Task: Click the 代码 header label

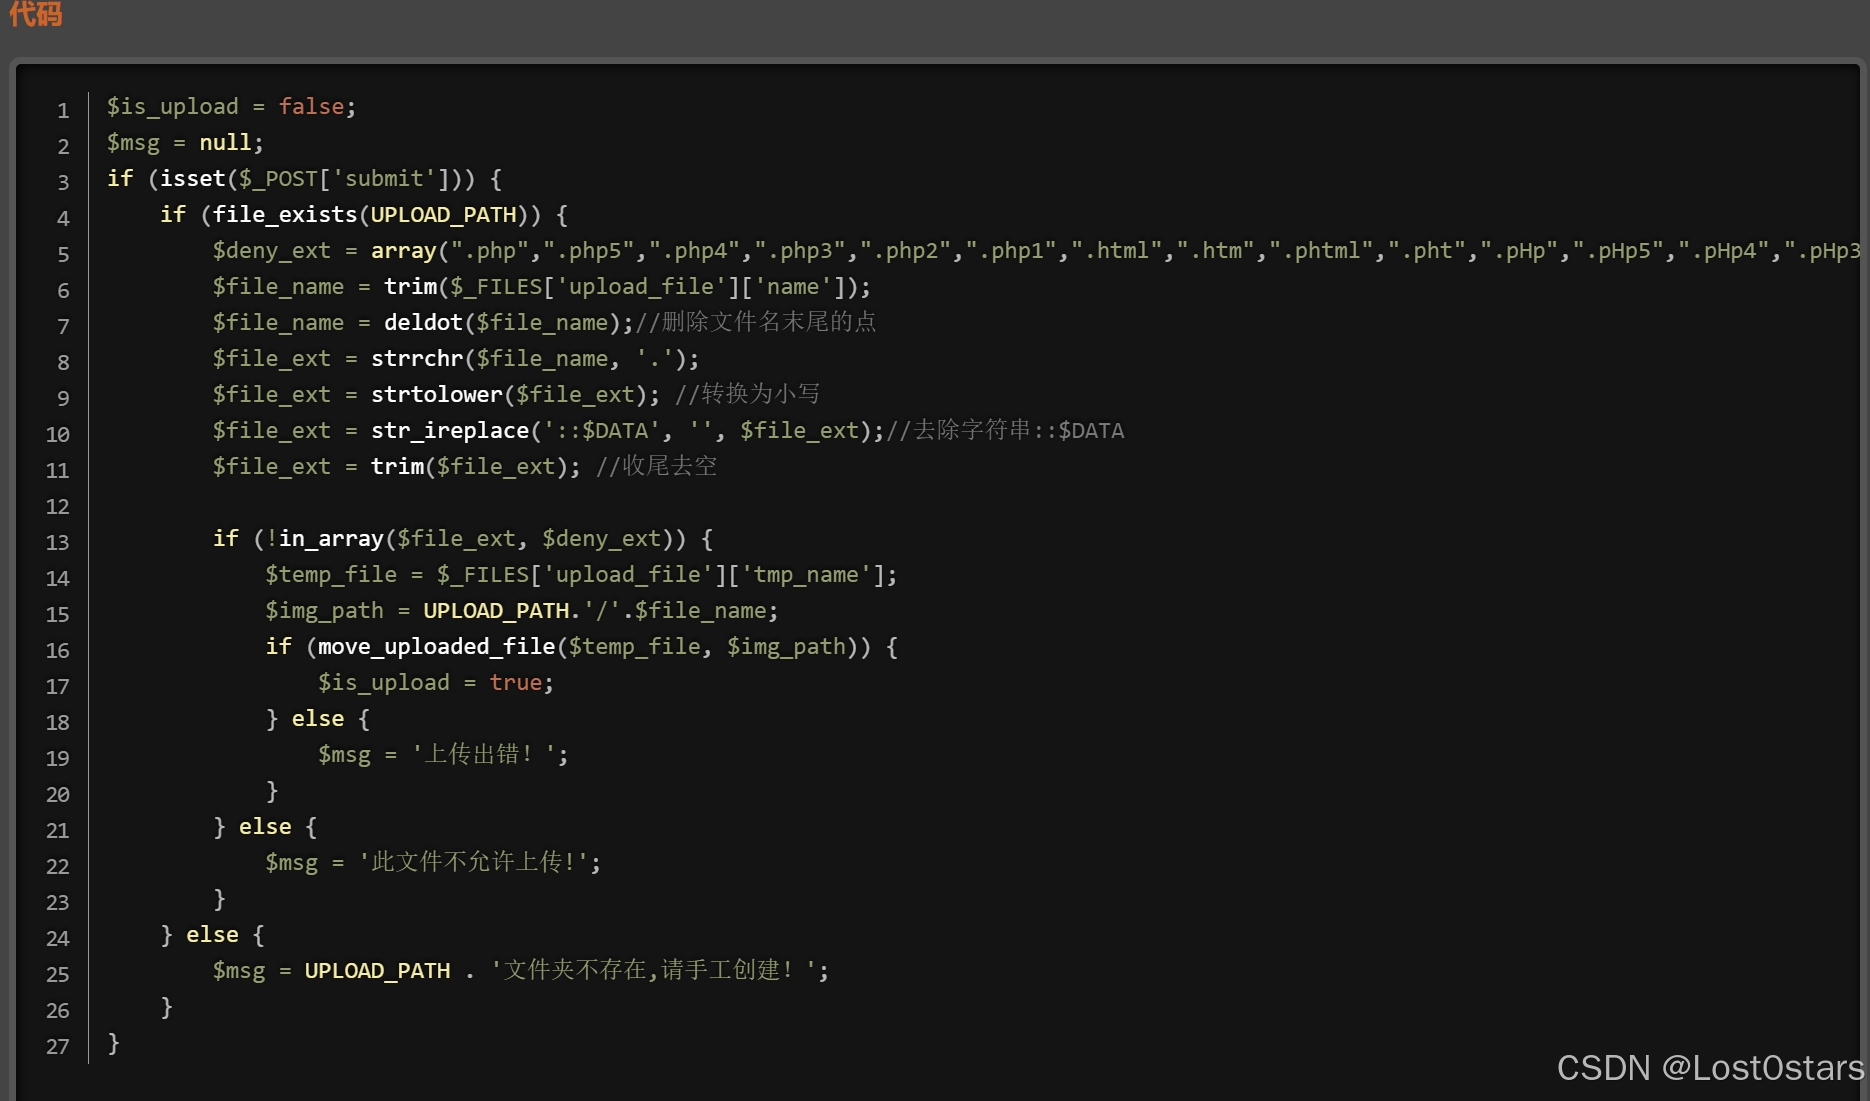Action: point(34,15)
